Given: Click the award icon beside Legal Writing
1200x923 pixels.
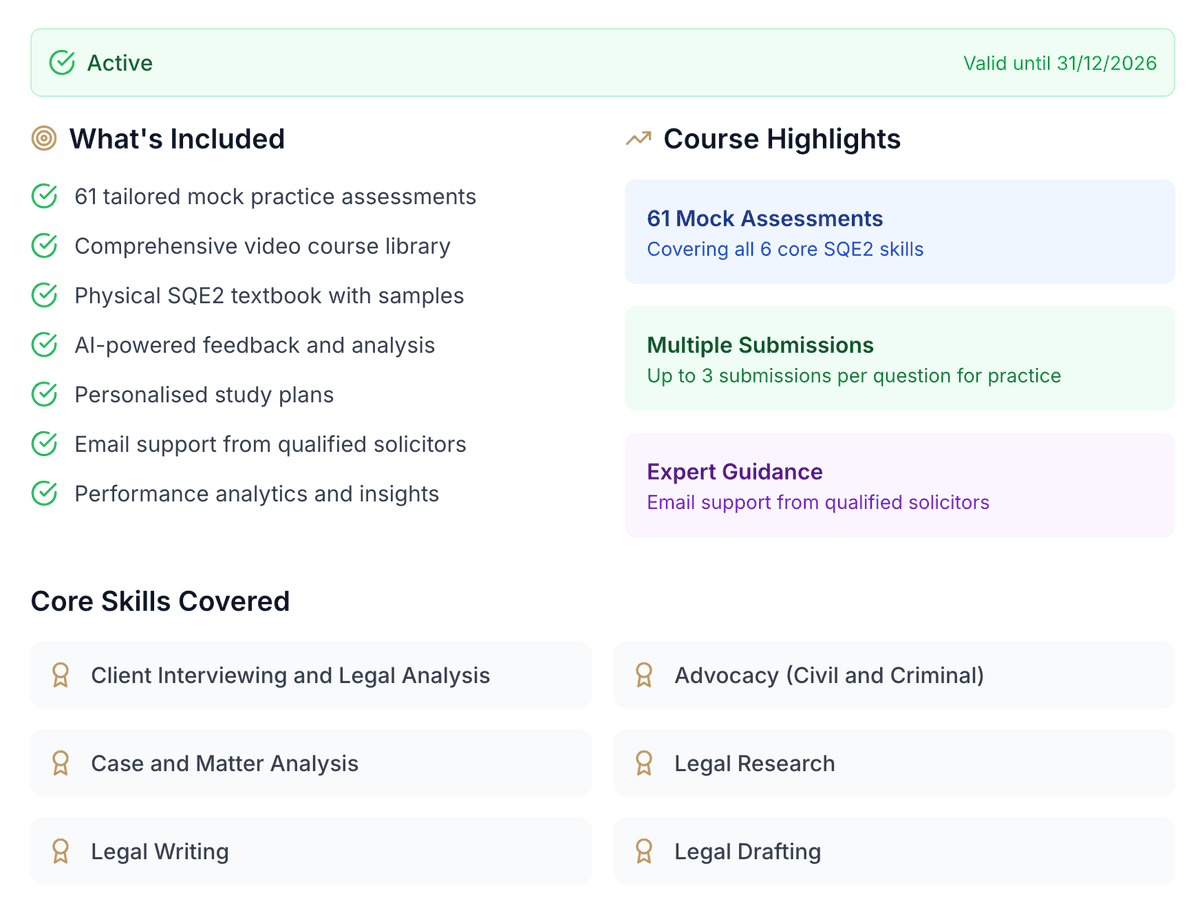Looking at the screenshot, I should click(x=60, y=851).
